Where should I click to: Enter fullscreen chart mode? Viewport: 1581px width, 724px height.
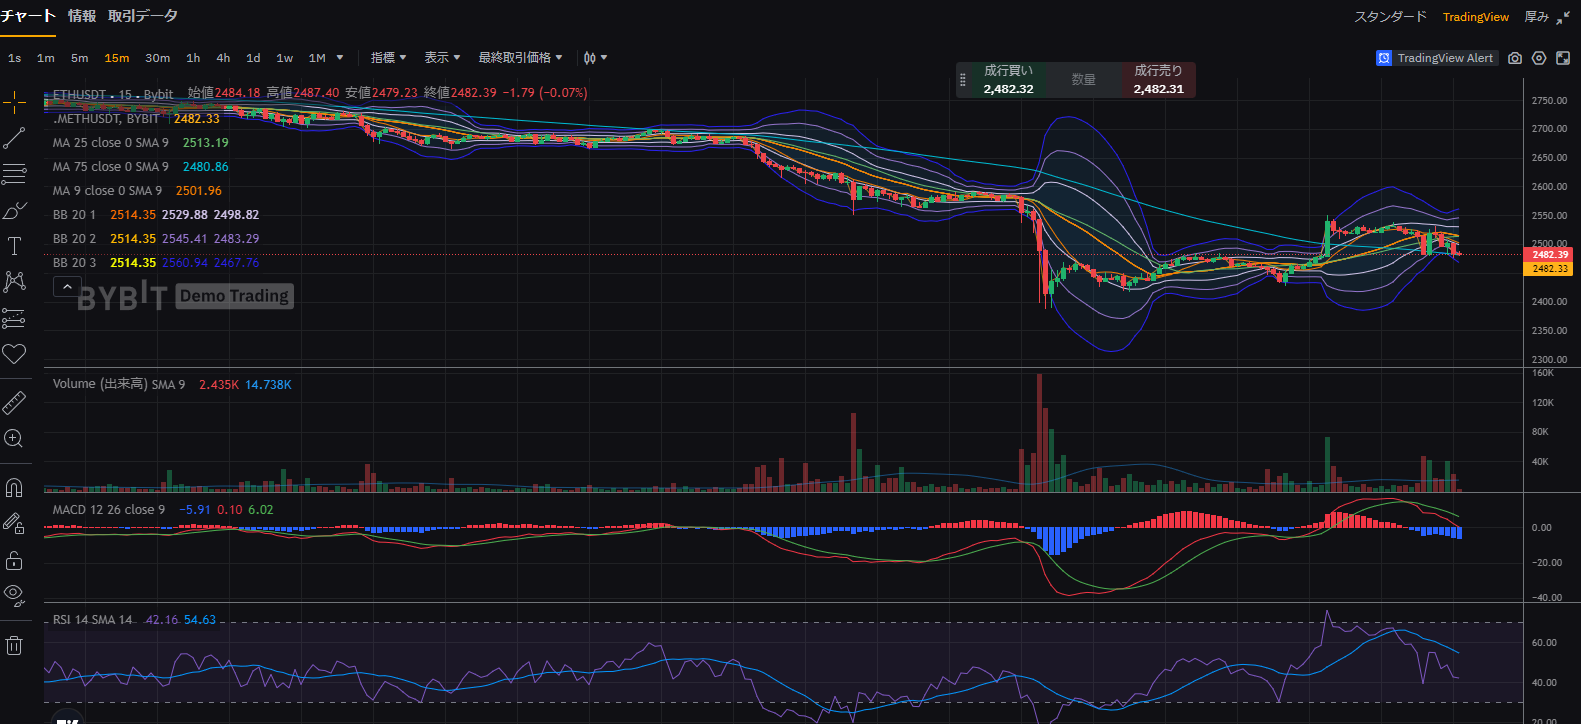pos(1563,58)
